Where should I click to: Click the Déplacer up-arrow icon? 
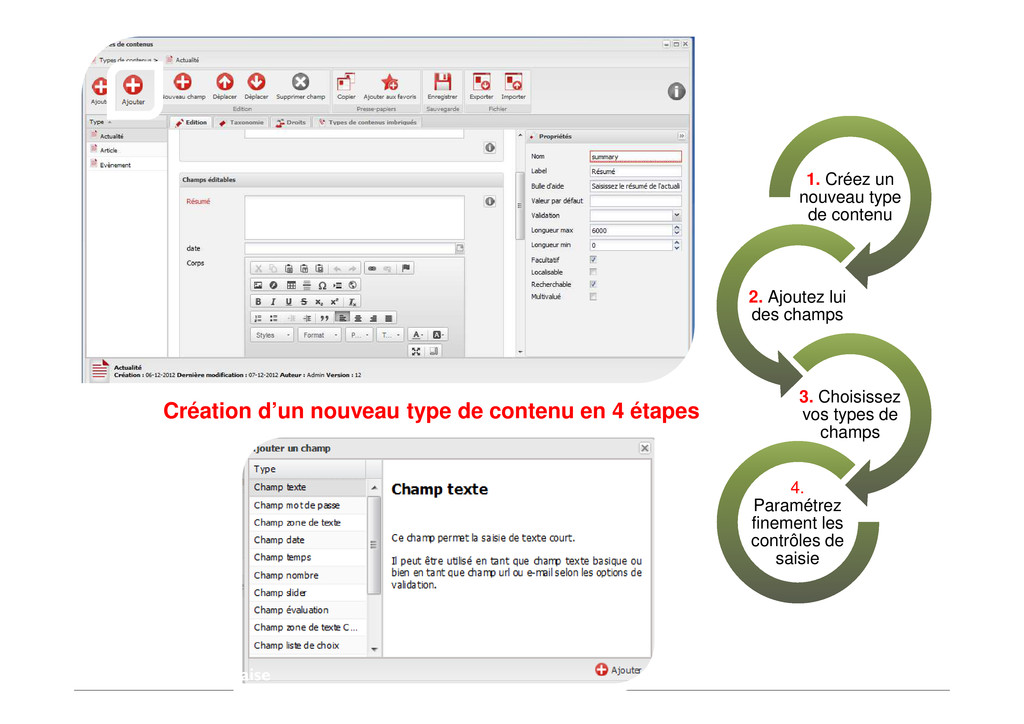coord(225,82)
